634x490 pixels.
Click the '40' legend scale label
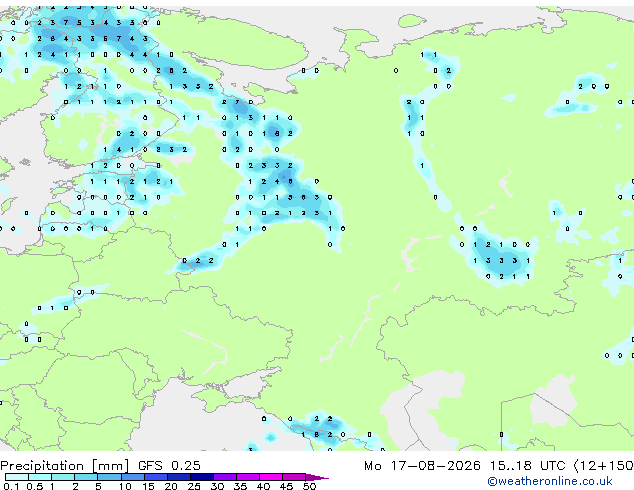point(263,486)
